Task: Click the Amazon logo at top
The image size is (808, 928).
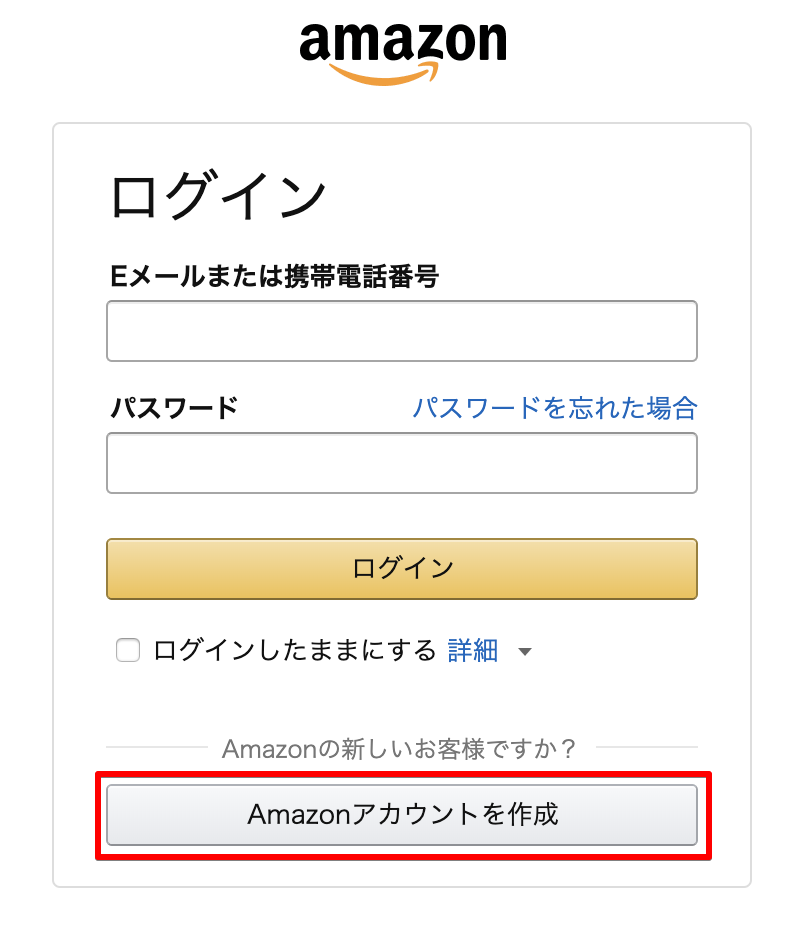Action: coord(403,53)
